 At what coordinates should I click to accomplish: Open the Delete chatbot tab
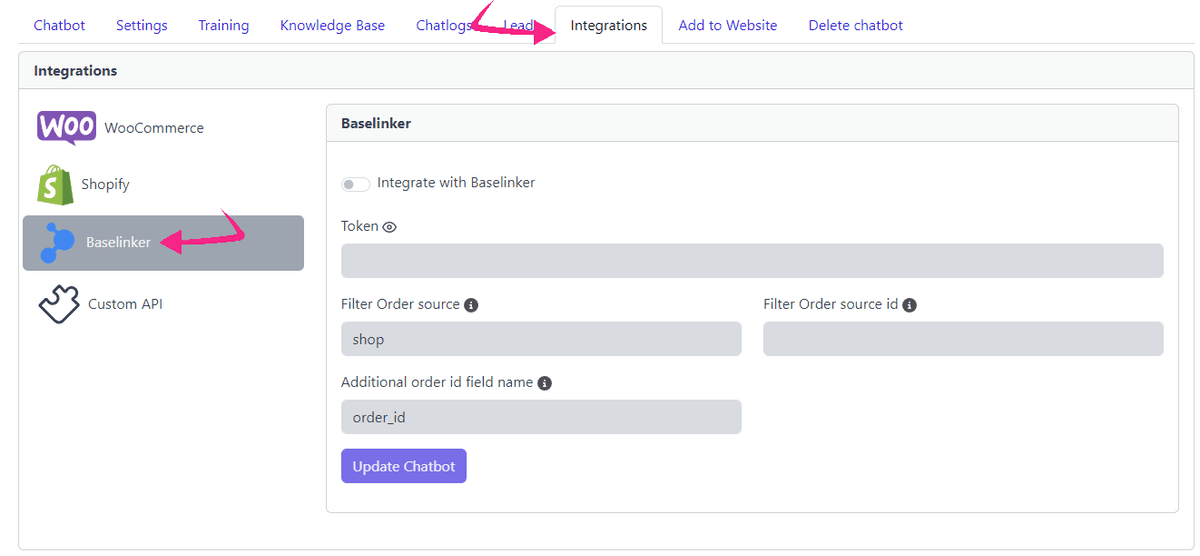(855, 25)
